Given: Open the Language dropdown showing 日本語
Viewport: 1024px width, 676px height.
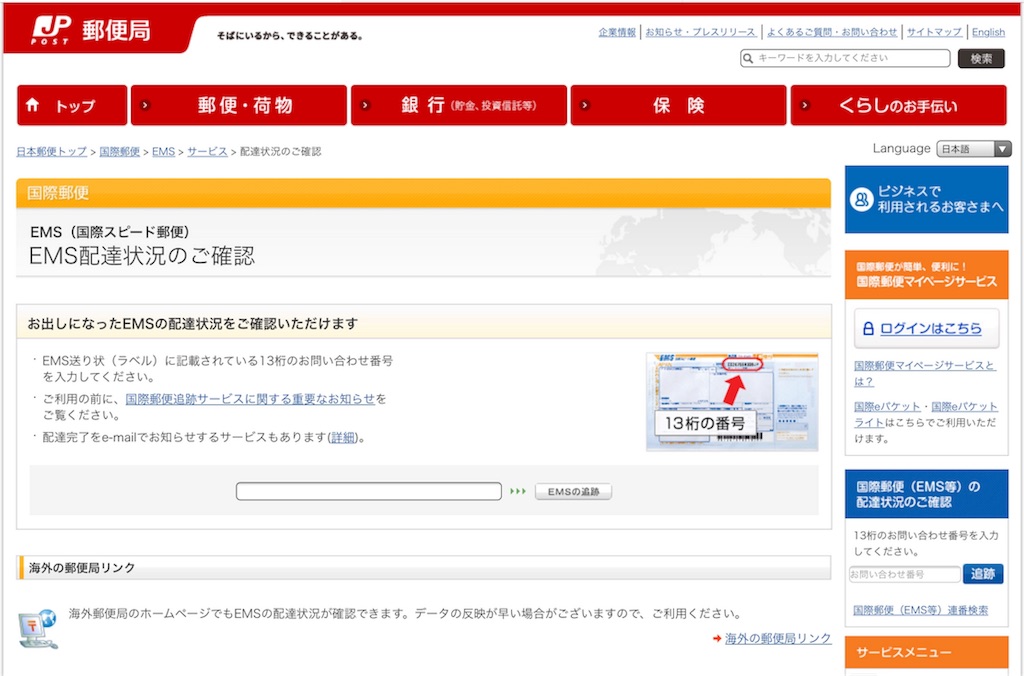Looking at the screenshot, I should click(x=974, y=149).
